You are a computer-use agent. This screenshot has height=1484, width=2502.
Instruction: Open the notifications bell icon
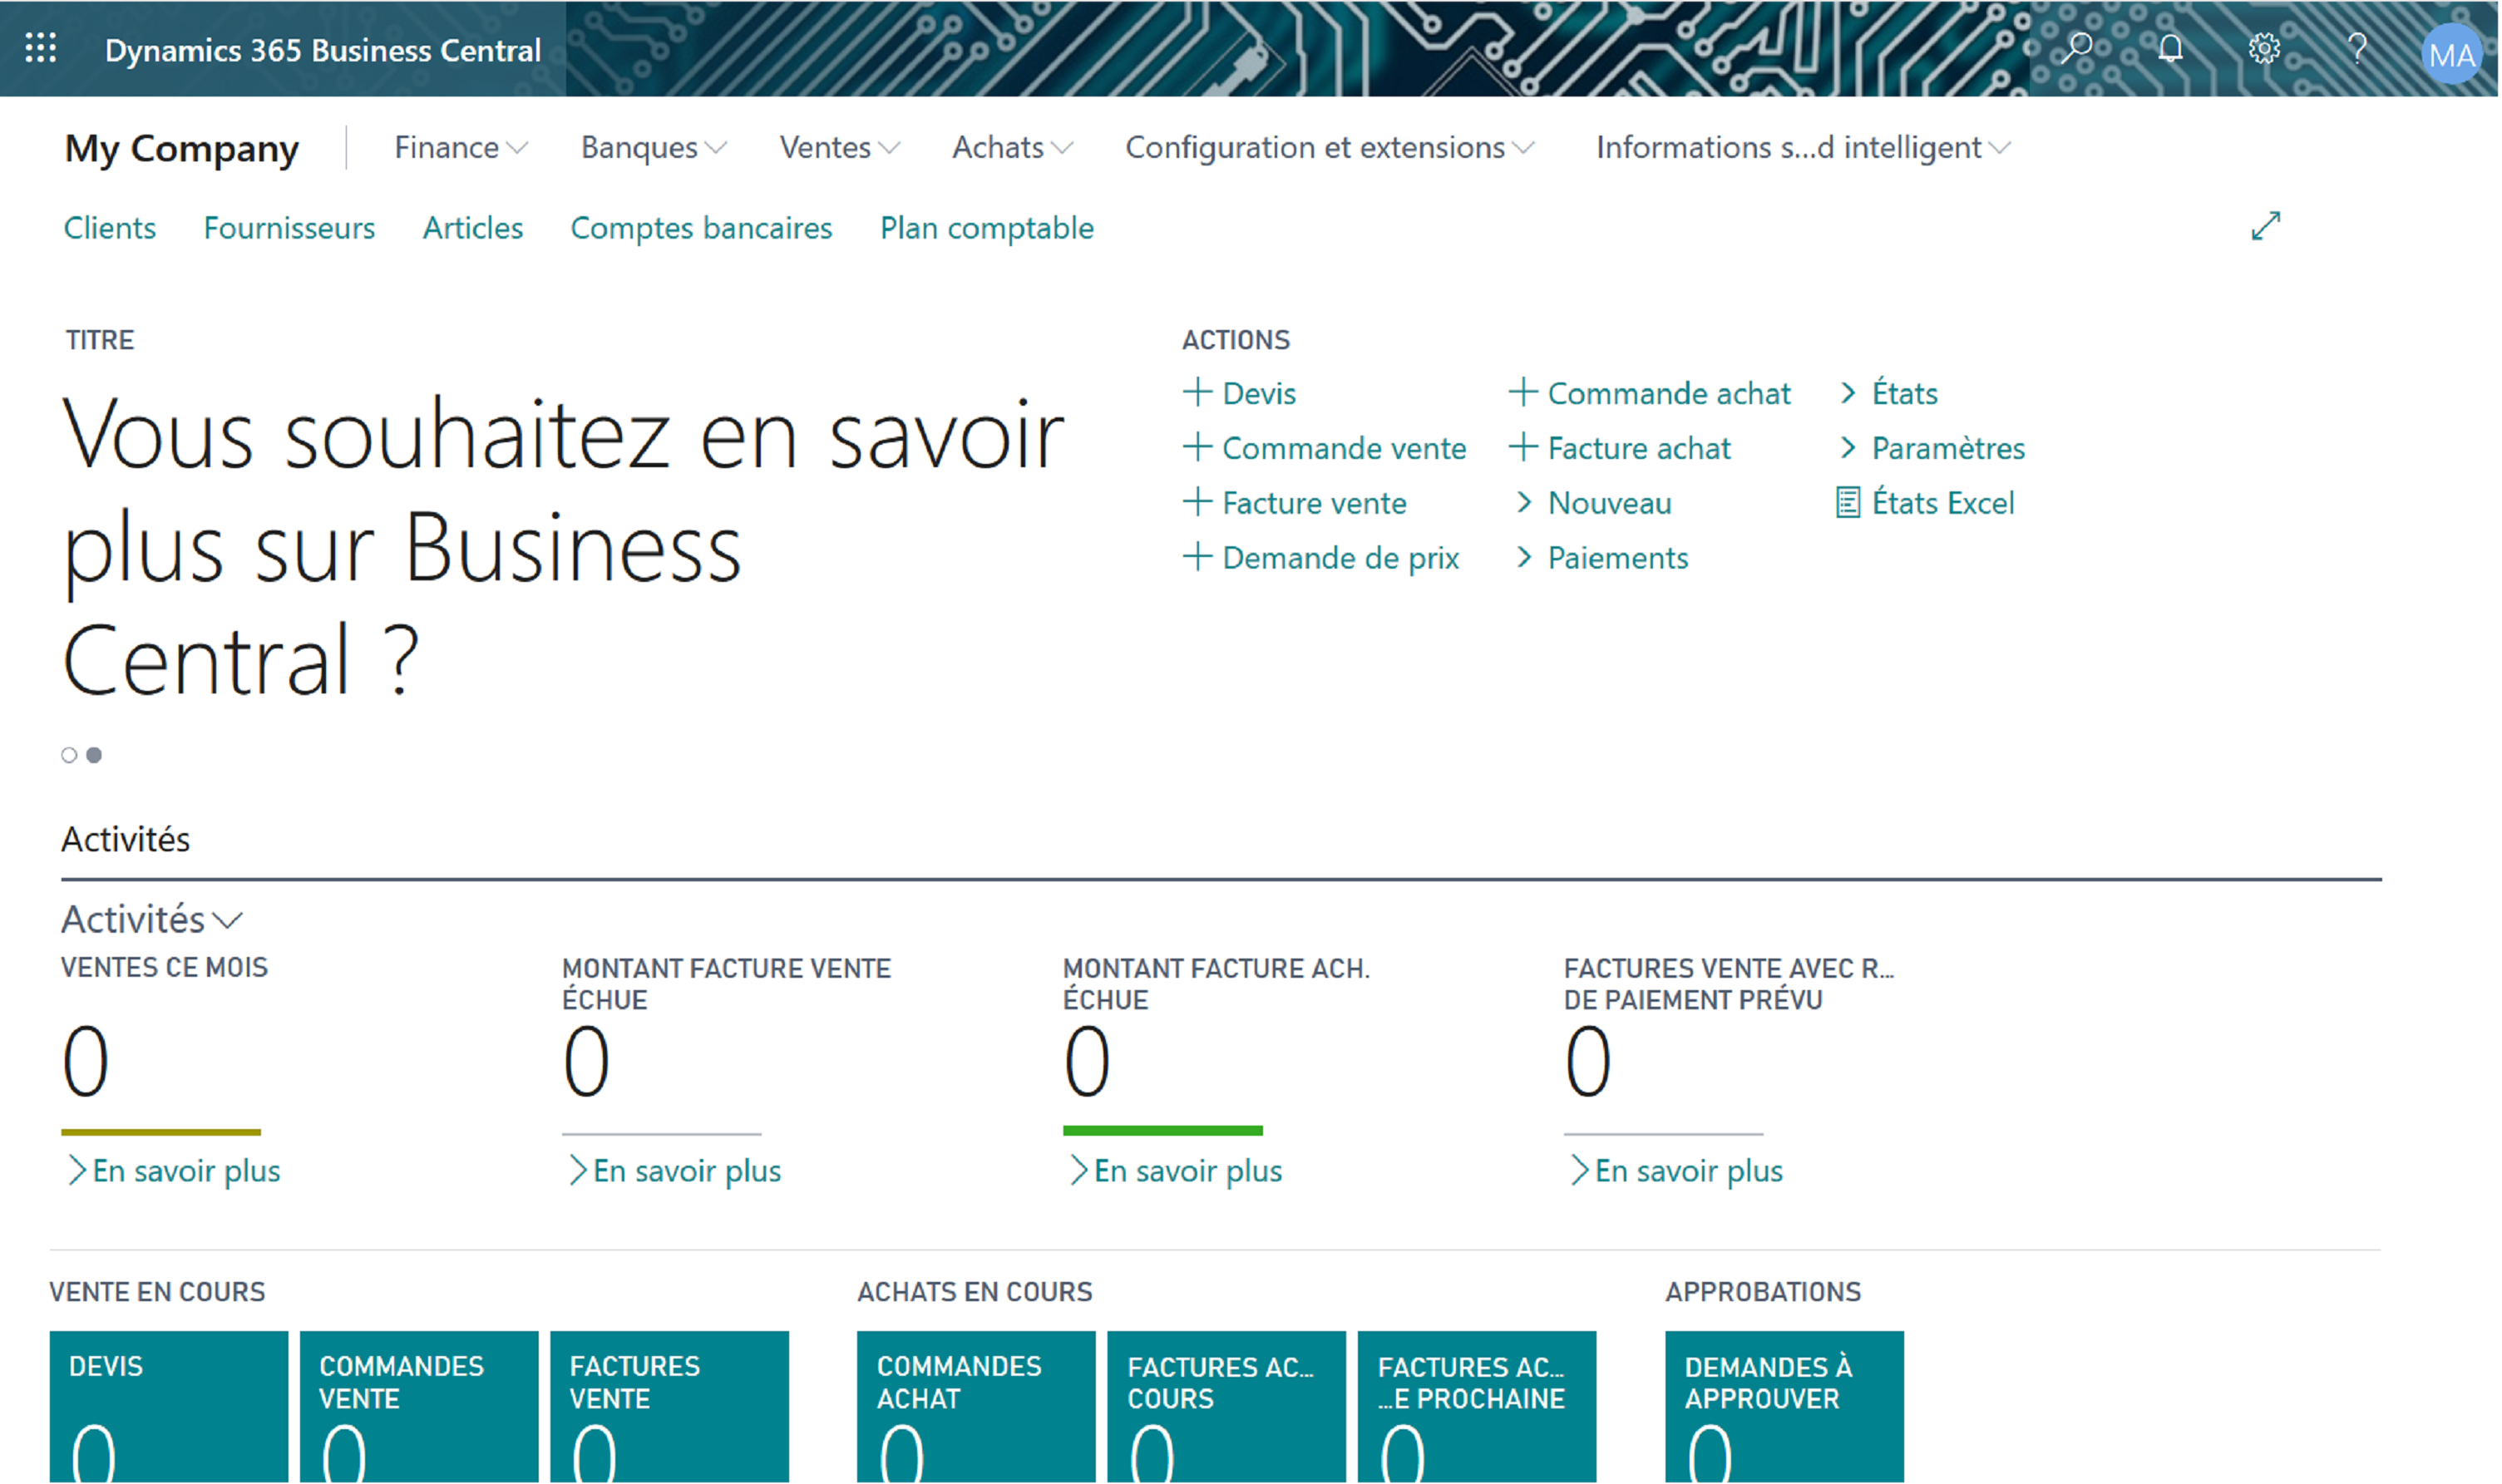(x=2170, y=48)
